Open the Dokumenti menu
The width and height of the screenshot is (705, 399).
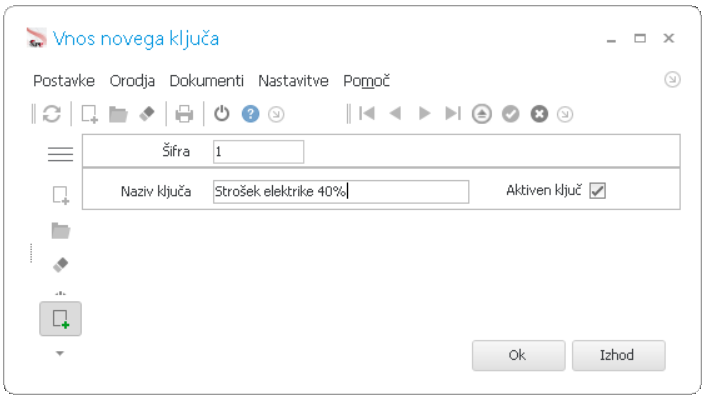206,81
